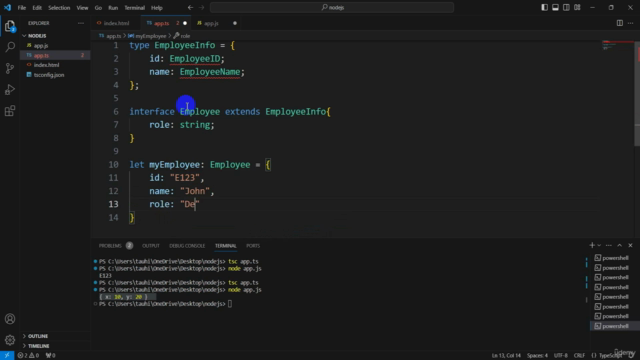The image size is (640, 360).
Task: Open the Search view in the activity bar
Action: point(10,47)
